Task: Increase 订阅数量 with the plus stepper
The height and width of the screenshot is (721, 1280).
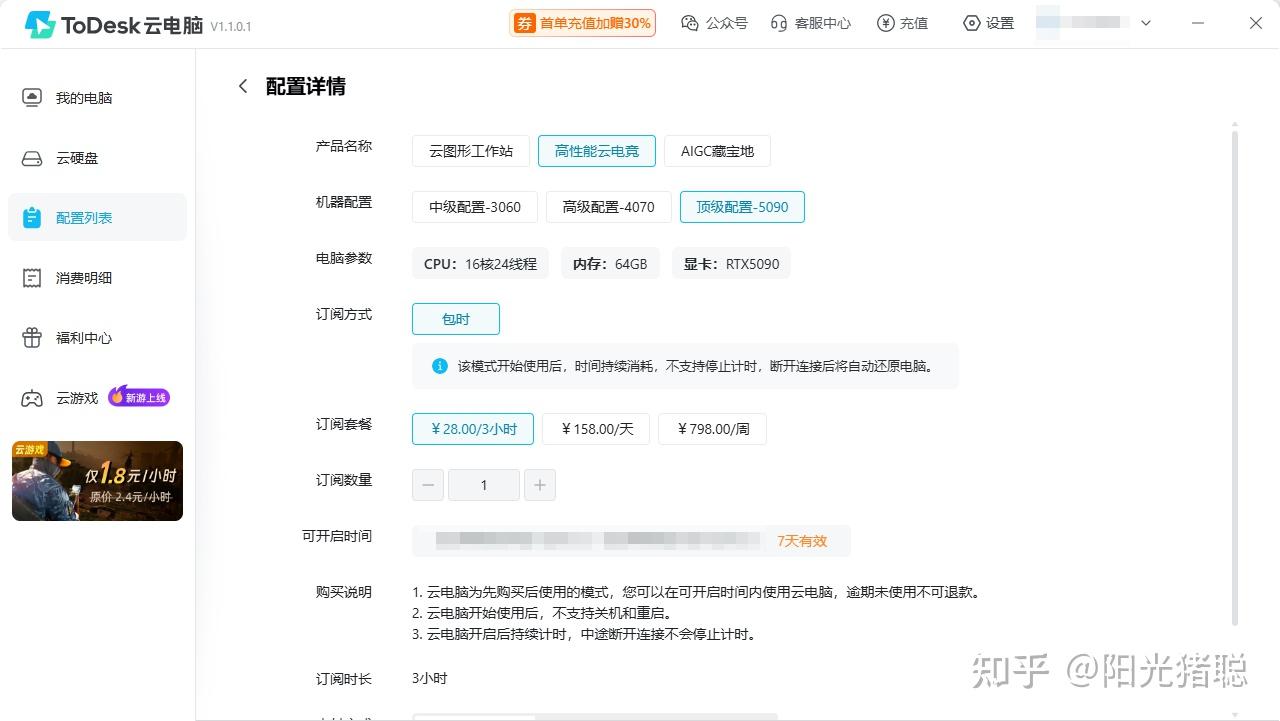Action: coord(540,484)
